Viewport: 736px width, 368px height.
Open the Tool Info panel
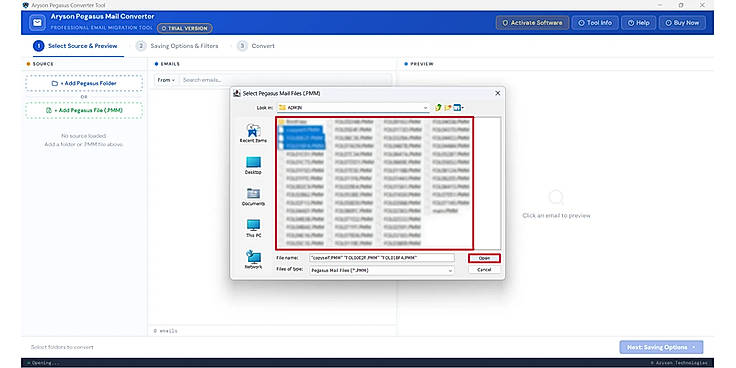coord(595,23)
